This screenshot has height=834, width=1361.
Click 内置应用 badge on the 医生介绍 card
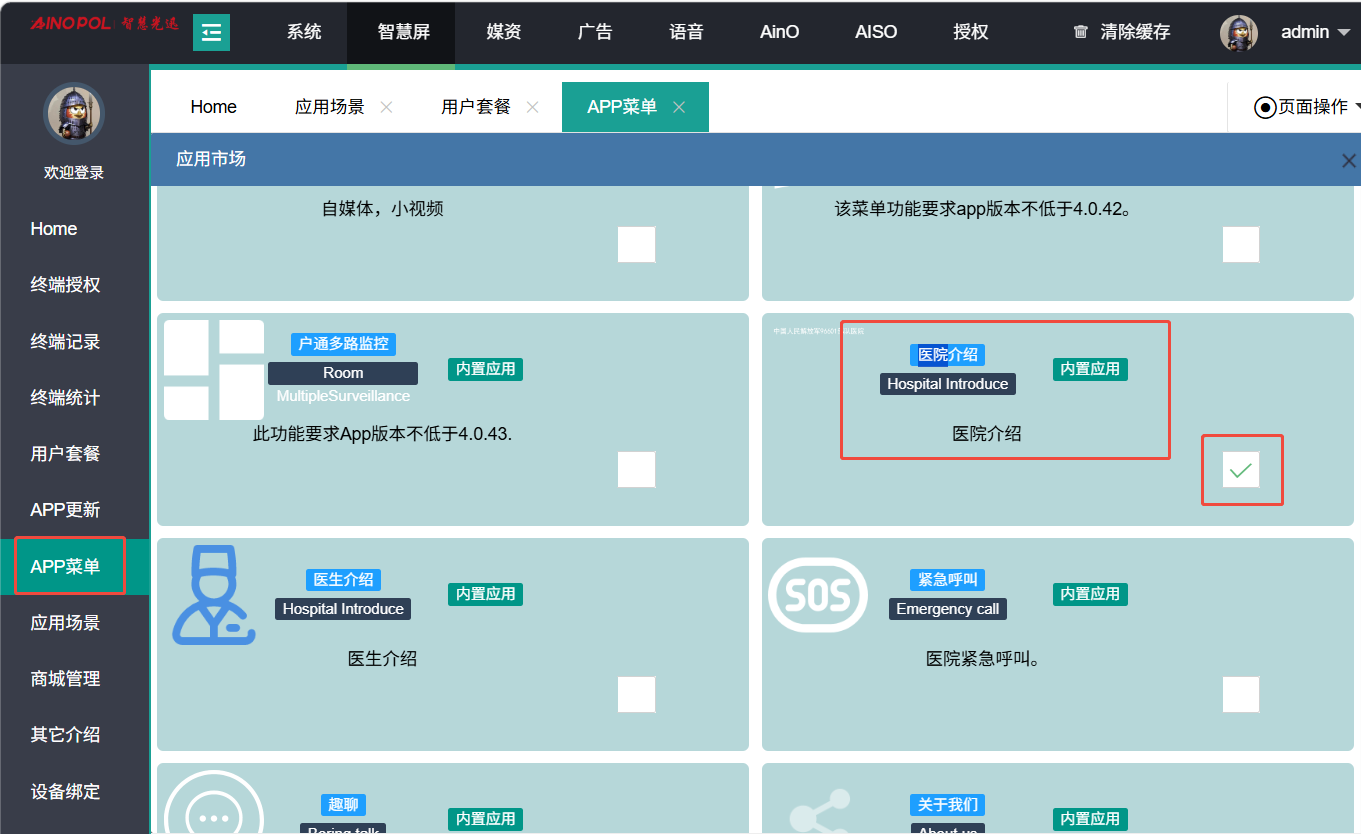[486, 594]
